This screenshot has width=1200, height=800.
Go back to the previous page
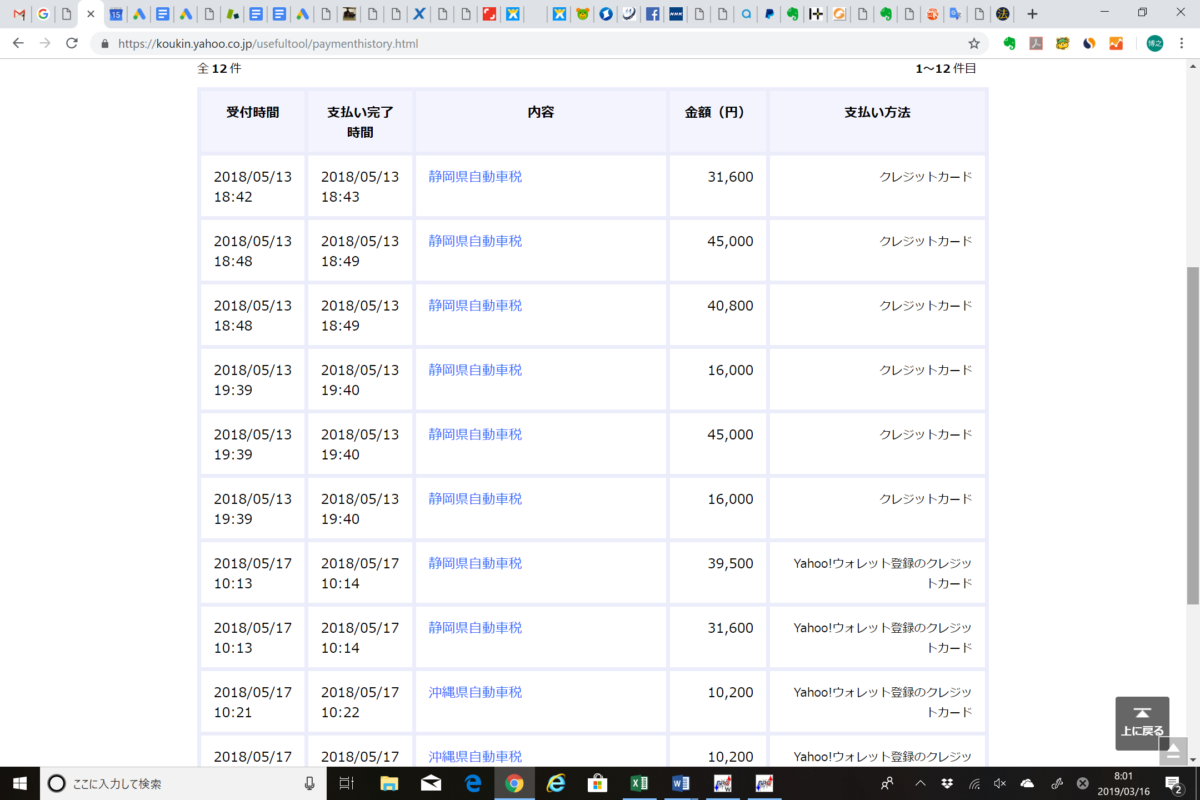18,43
